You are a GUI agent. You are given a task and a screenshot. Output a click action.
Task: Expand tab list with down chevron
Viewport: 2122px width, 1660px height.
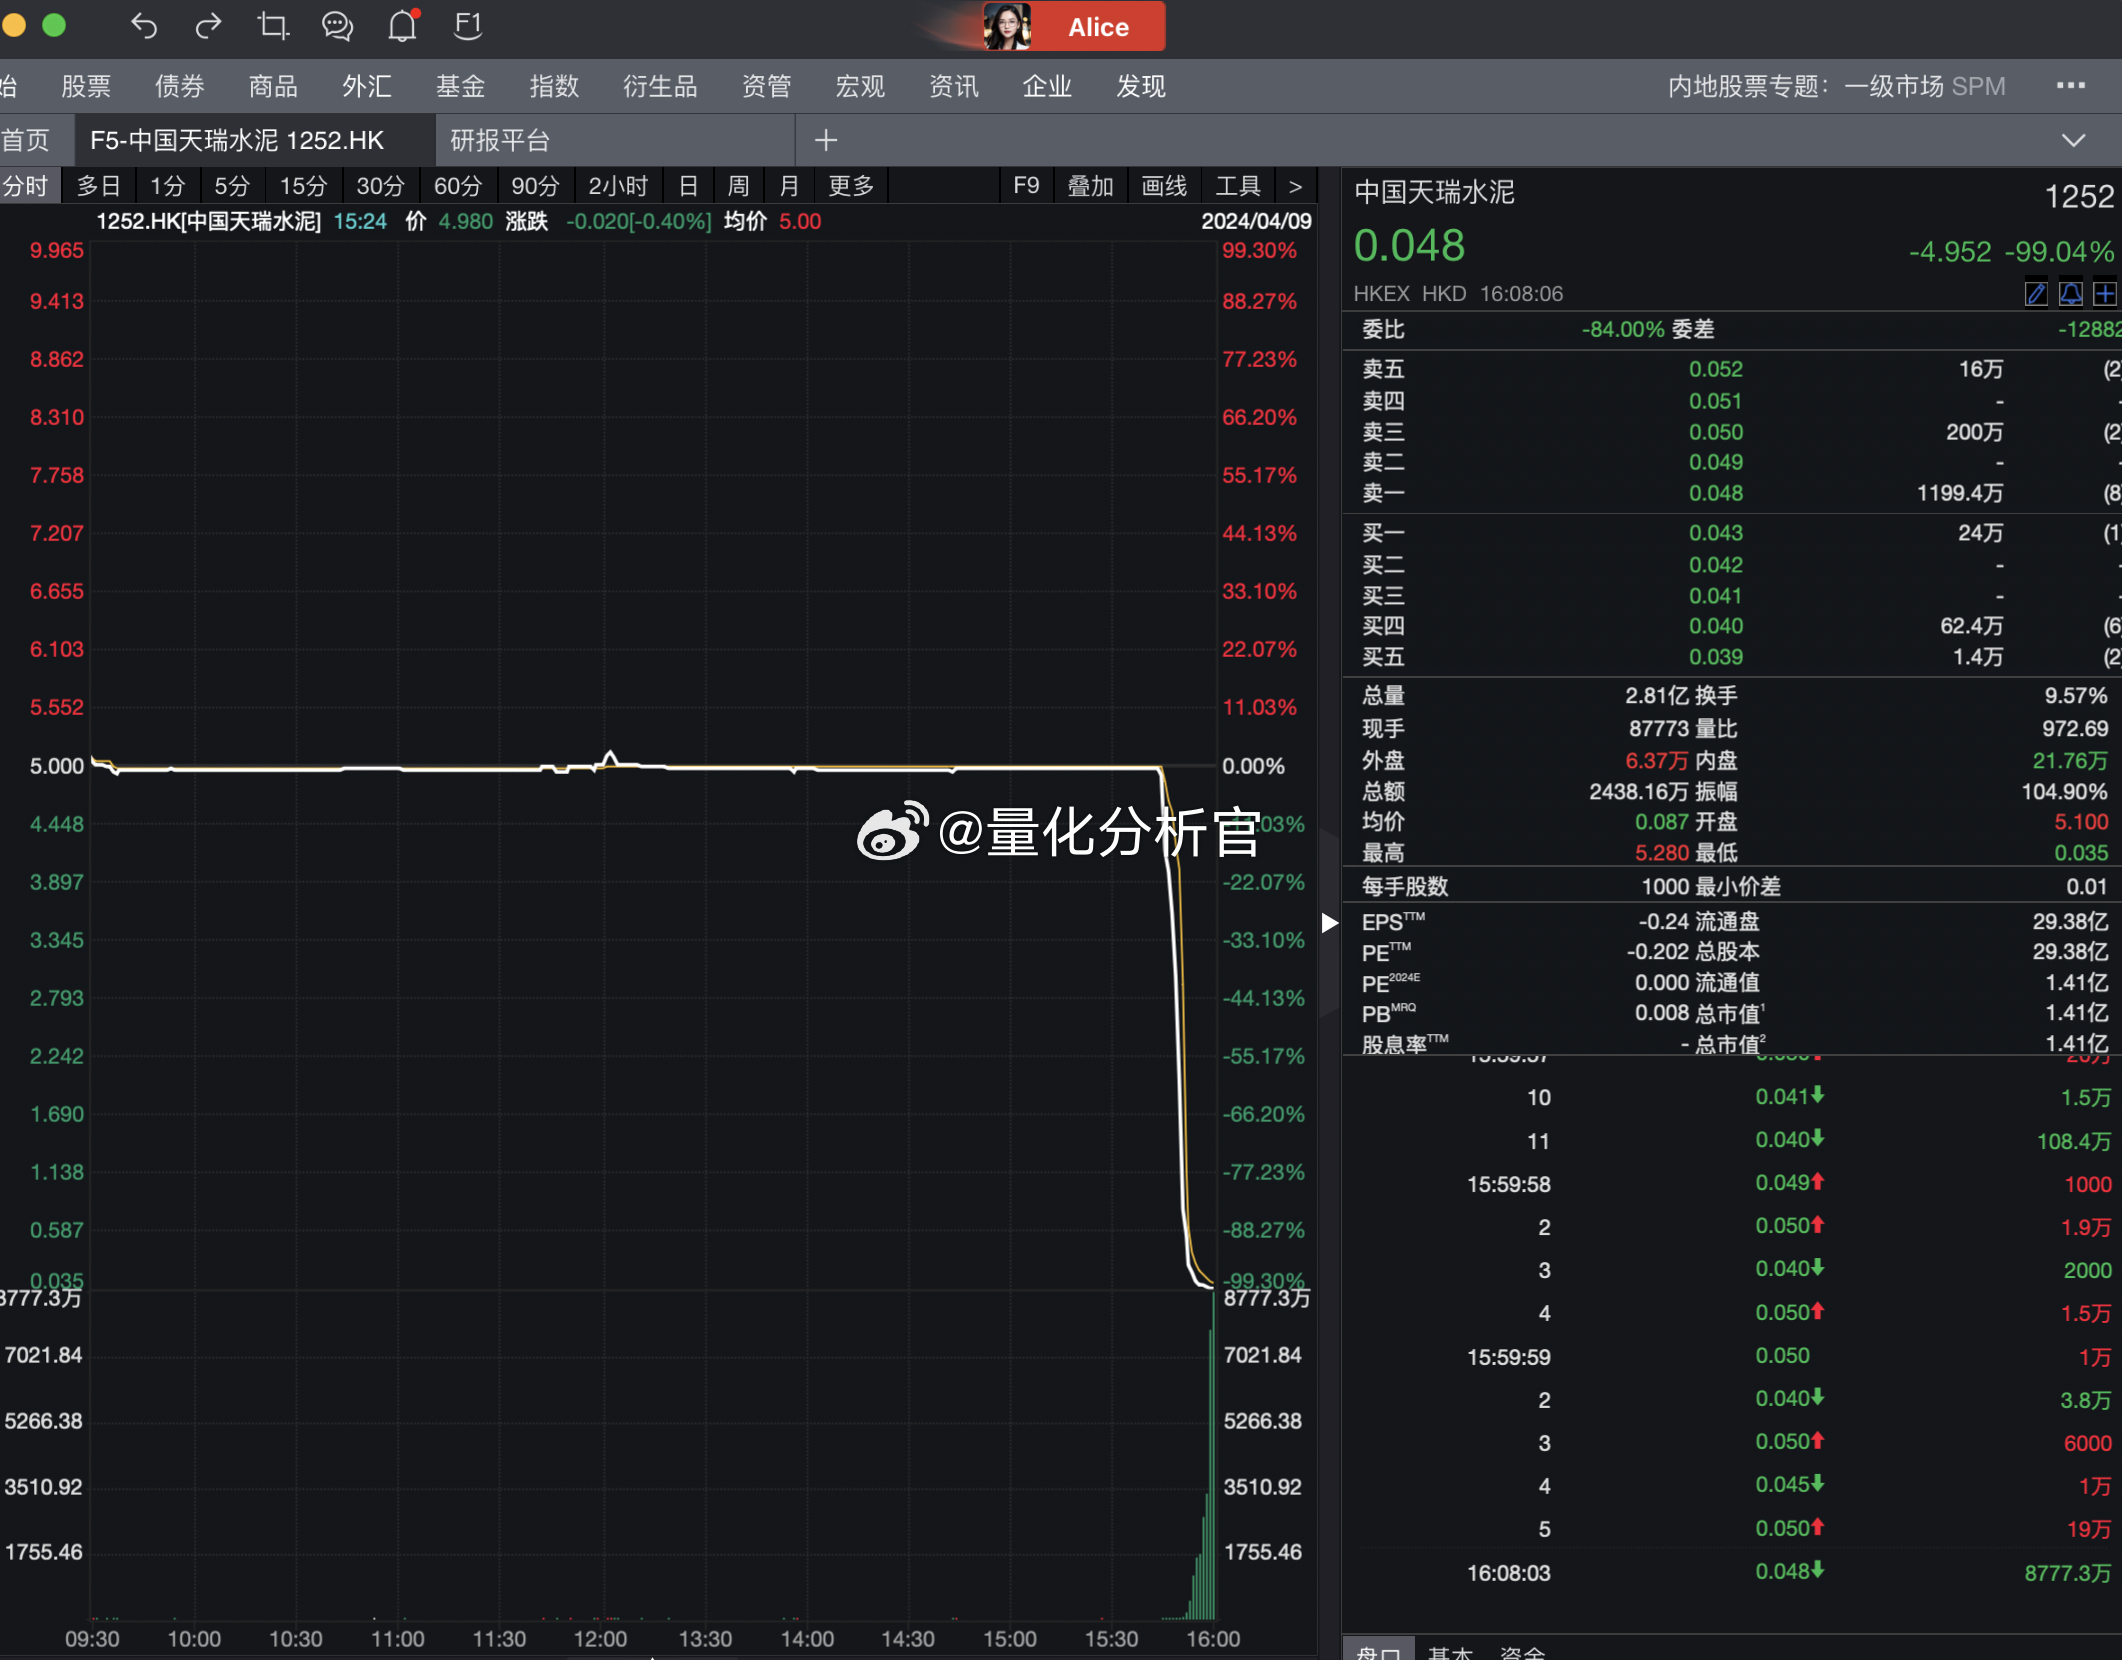pos(2074,140)
